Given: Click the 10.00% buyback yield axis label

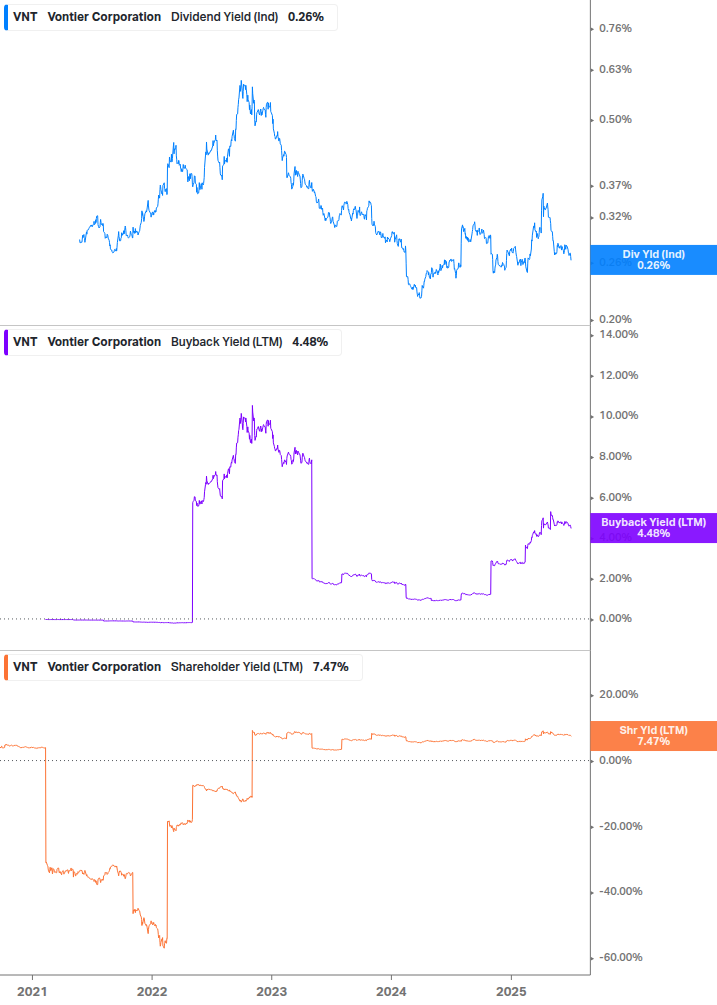Looking at the screenshot, I should tap(618, 415).
